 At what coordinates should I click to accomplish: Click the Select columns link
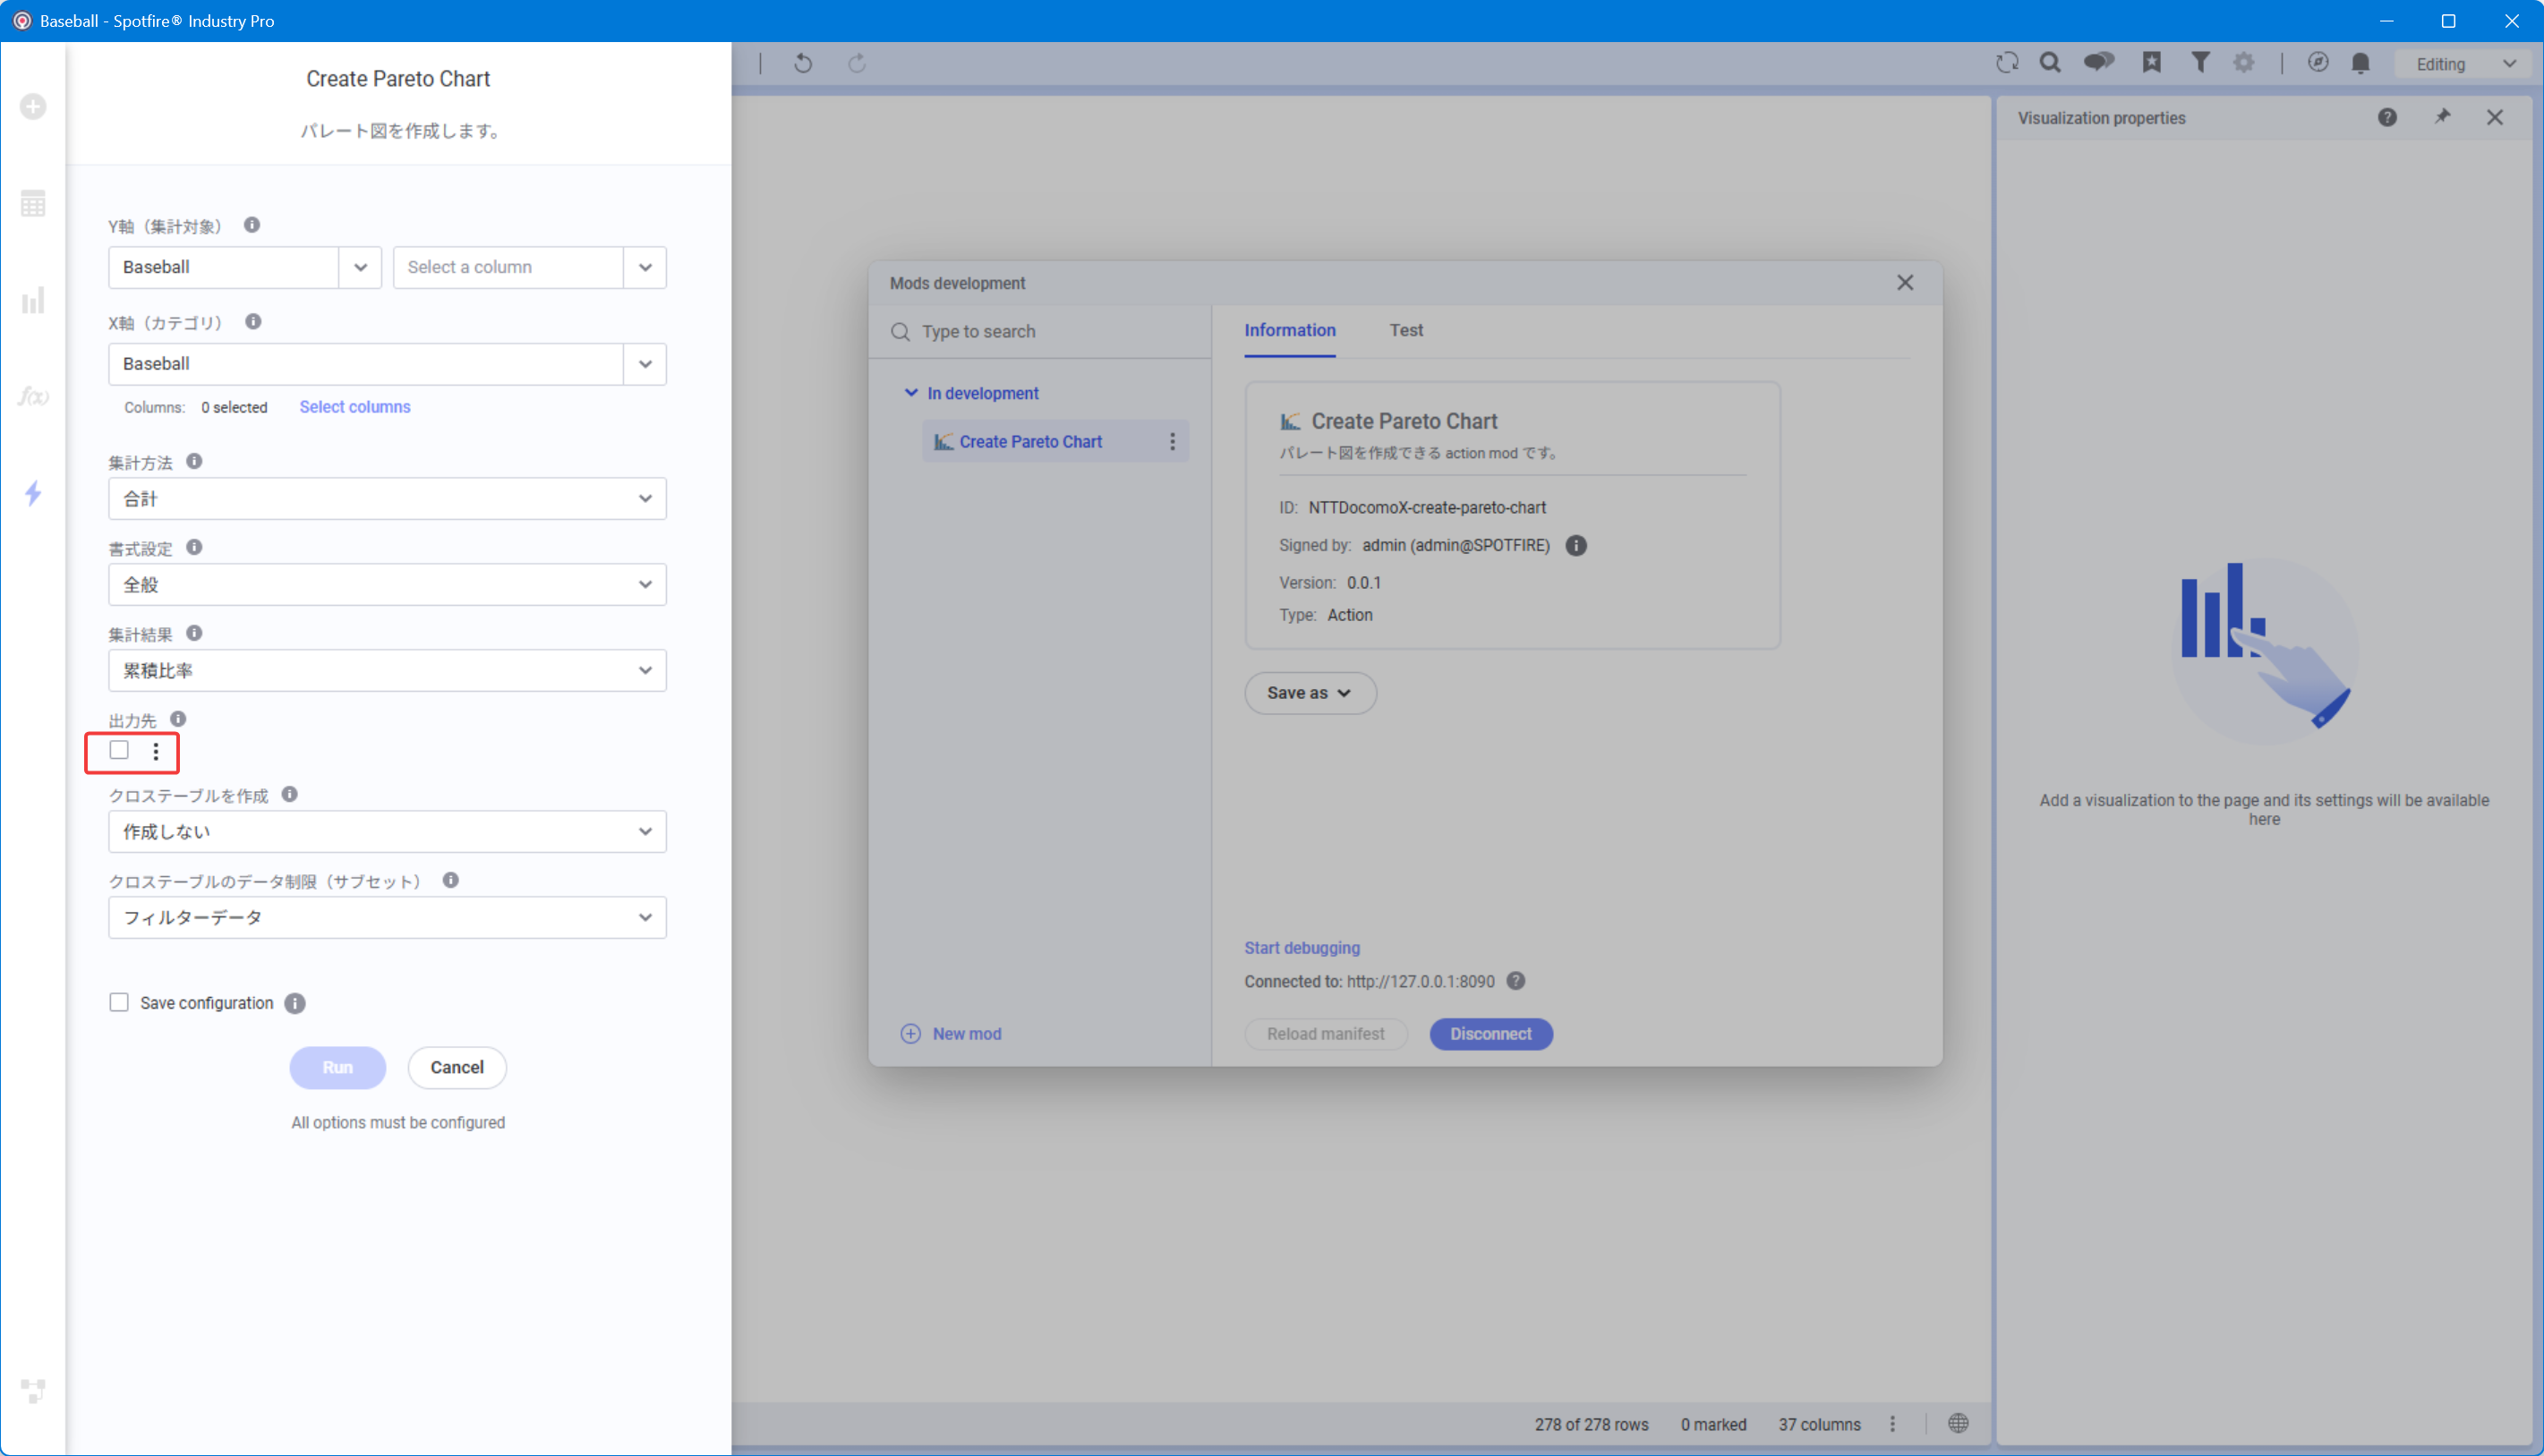[355, 407]
